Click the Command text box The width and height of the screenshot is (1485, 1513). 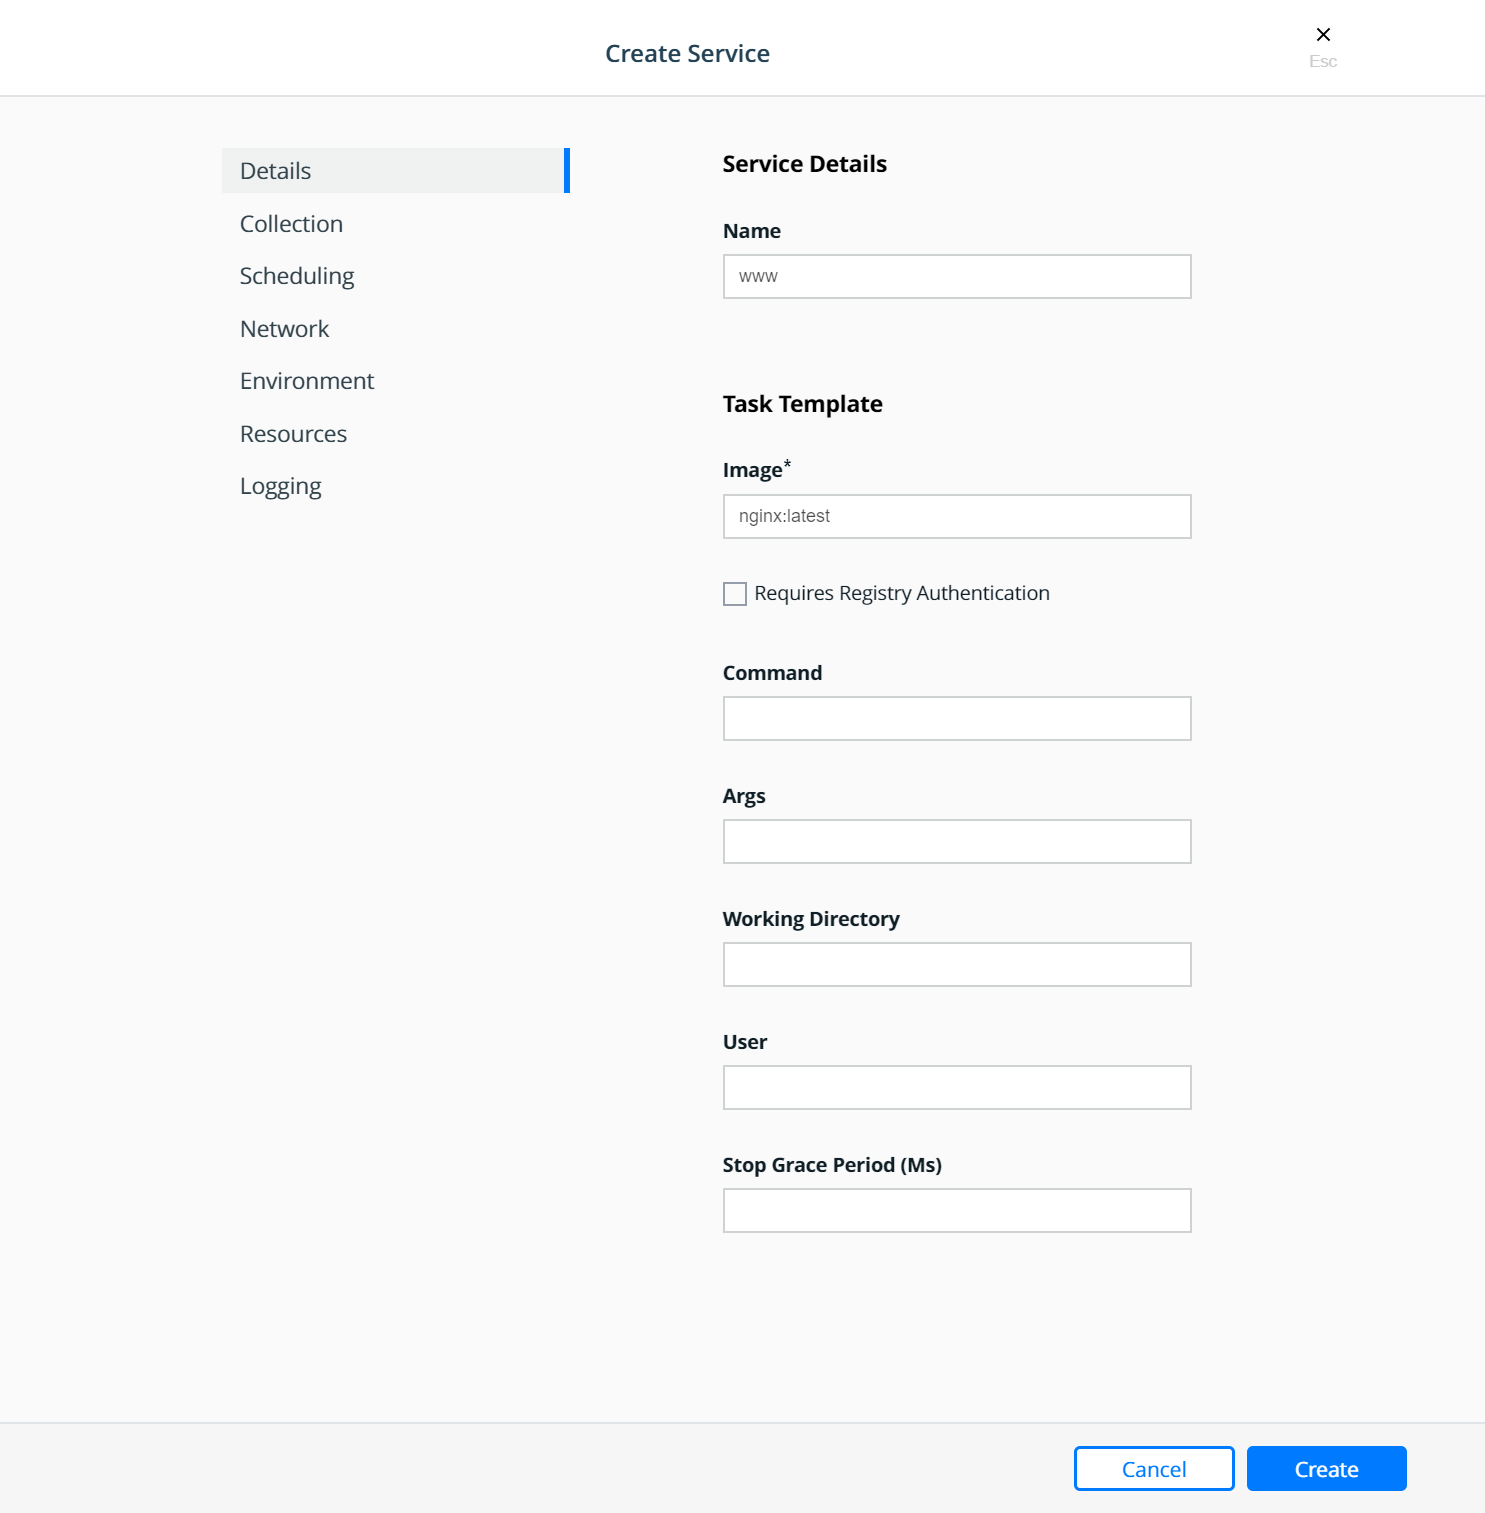click(x=957, y=718)
